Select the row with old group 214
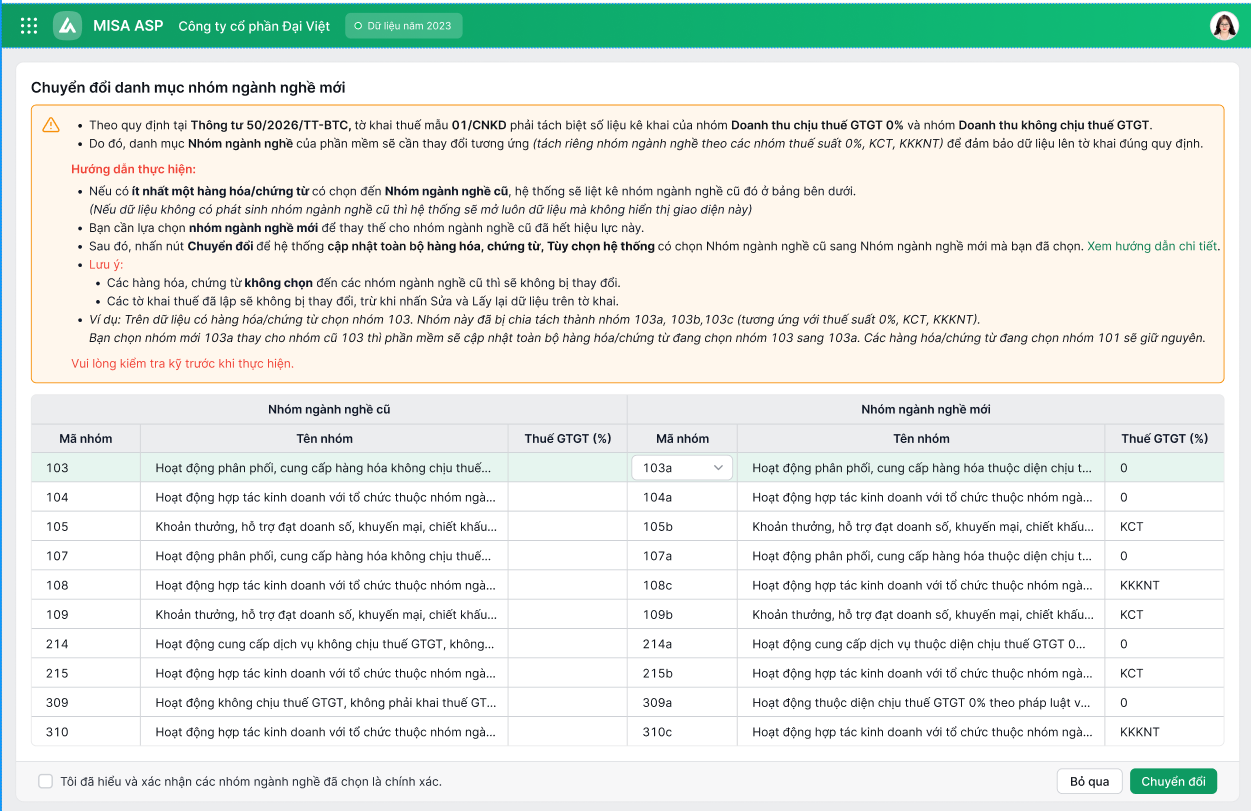This screenshot has width=1251, height=811. pyautogui.click(x=627, y=644)
